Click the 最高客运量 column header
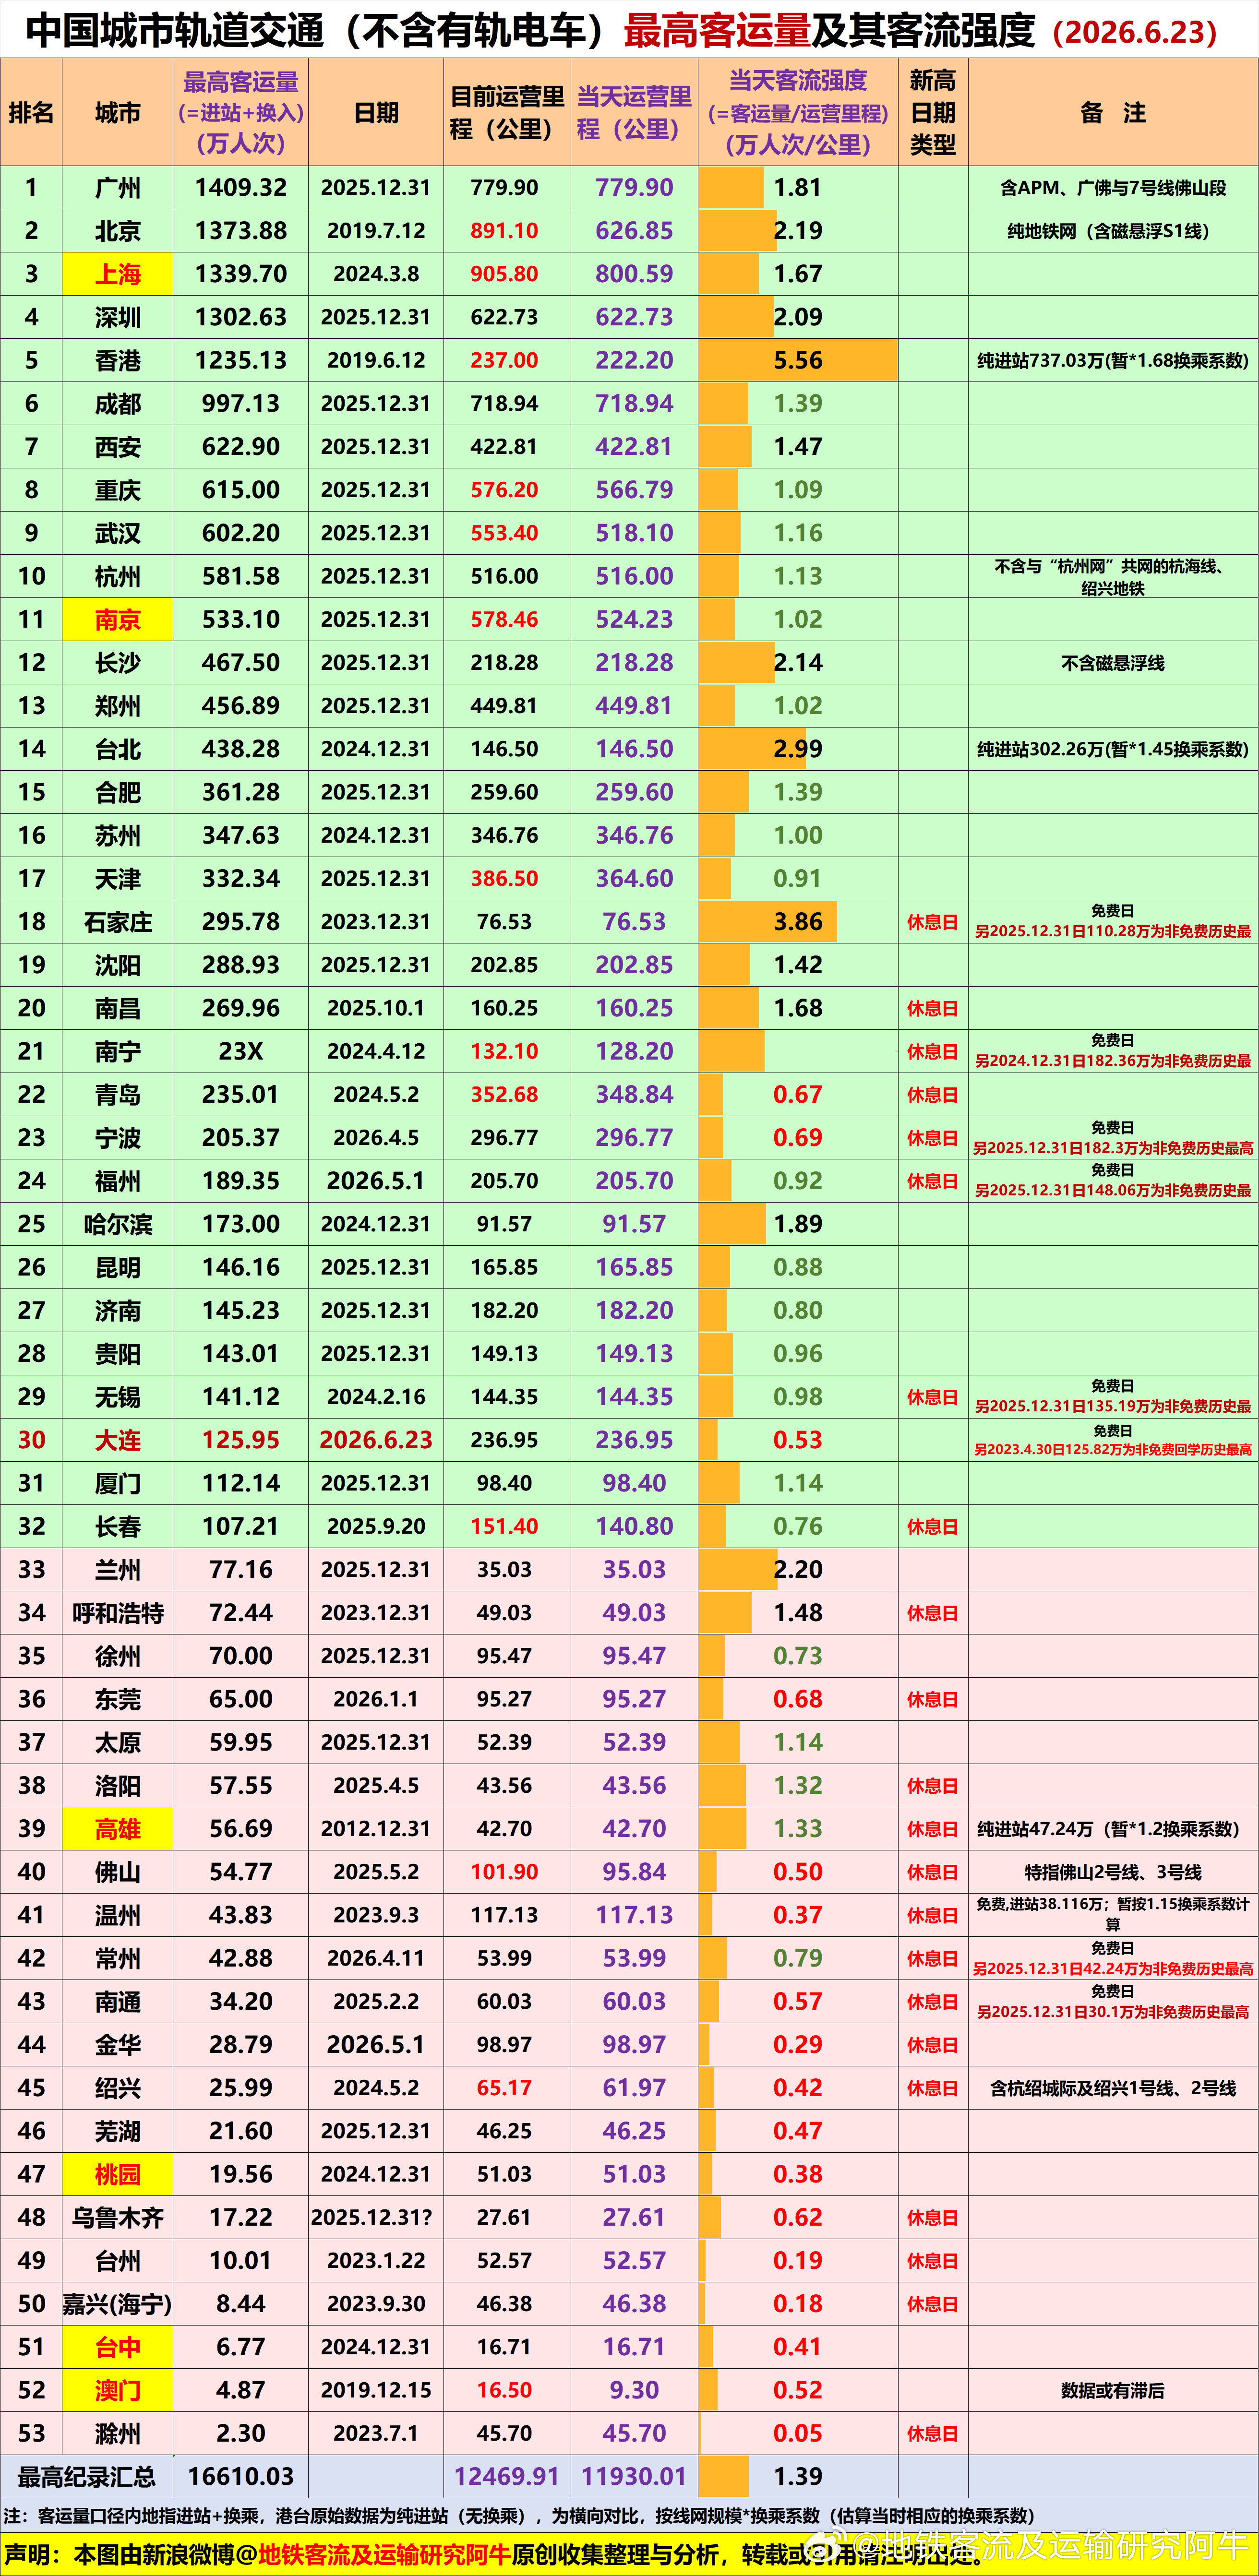 pyautogui.click(x=241, y=112)
